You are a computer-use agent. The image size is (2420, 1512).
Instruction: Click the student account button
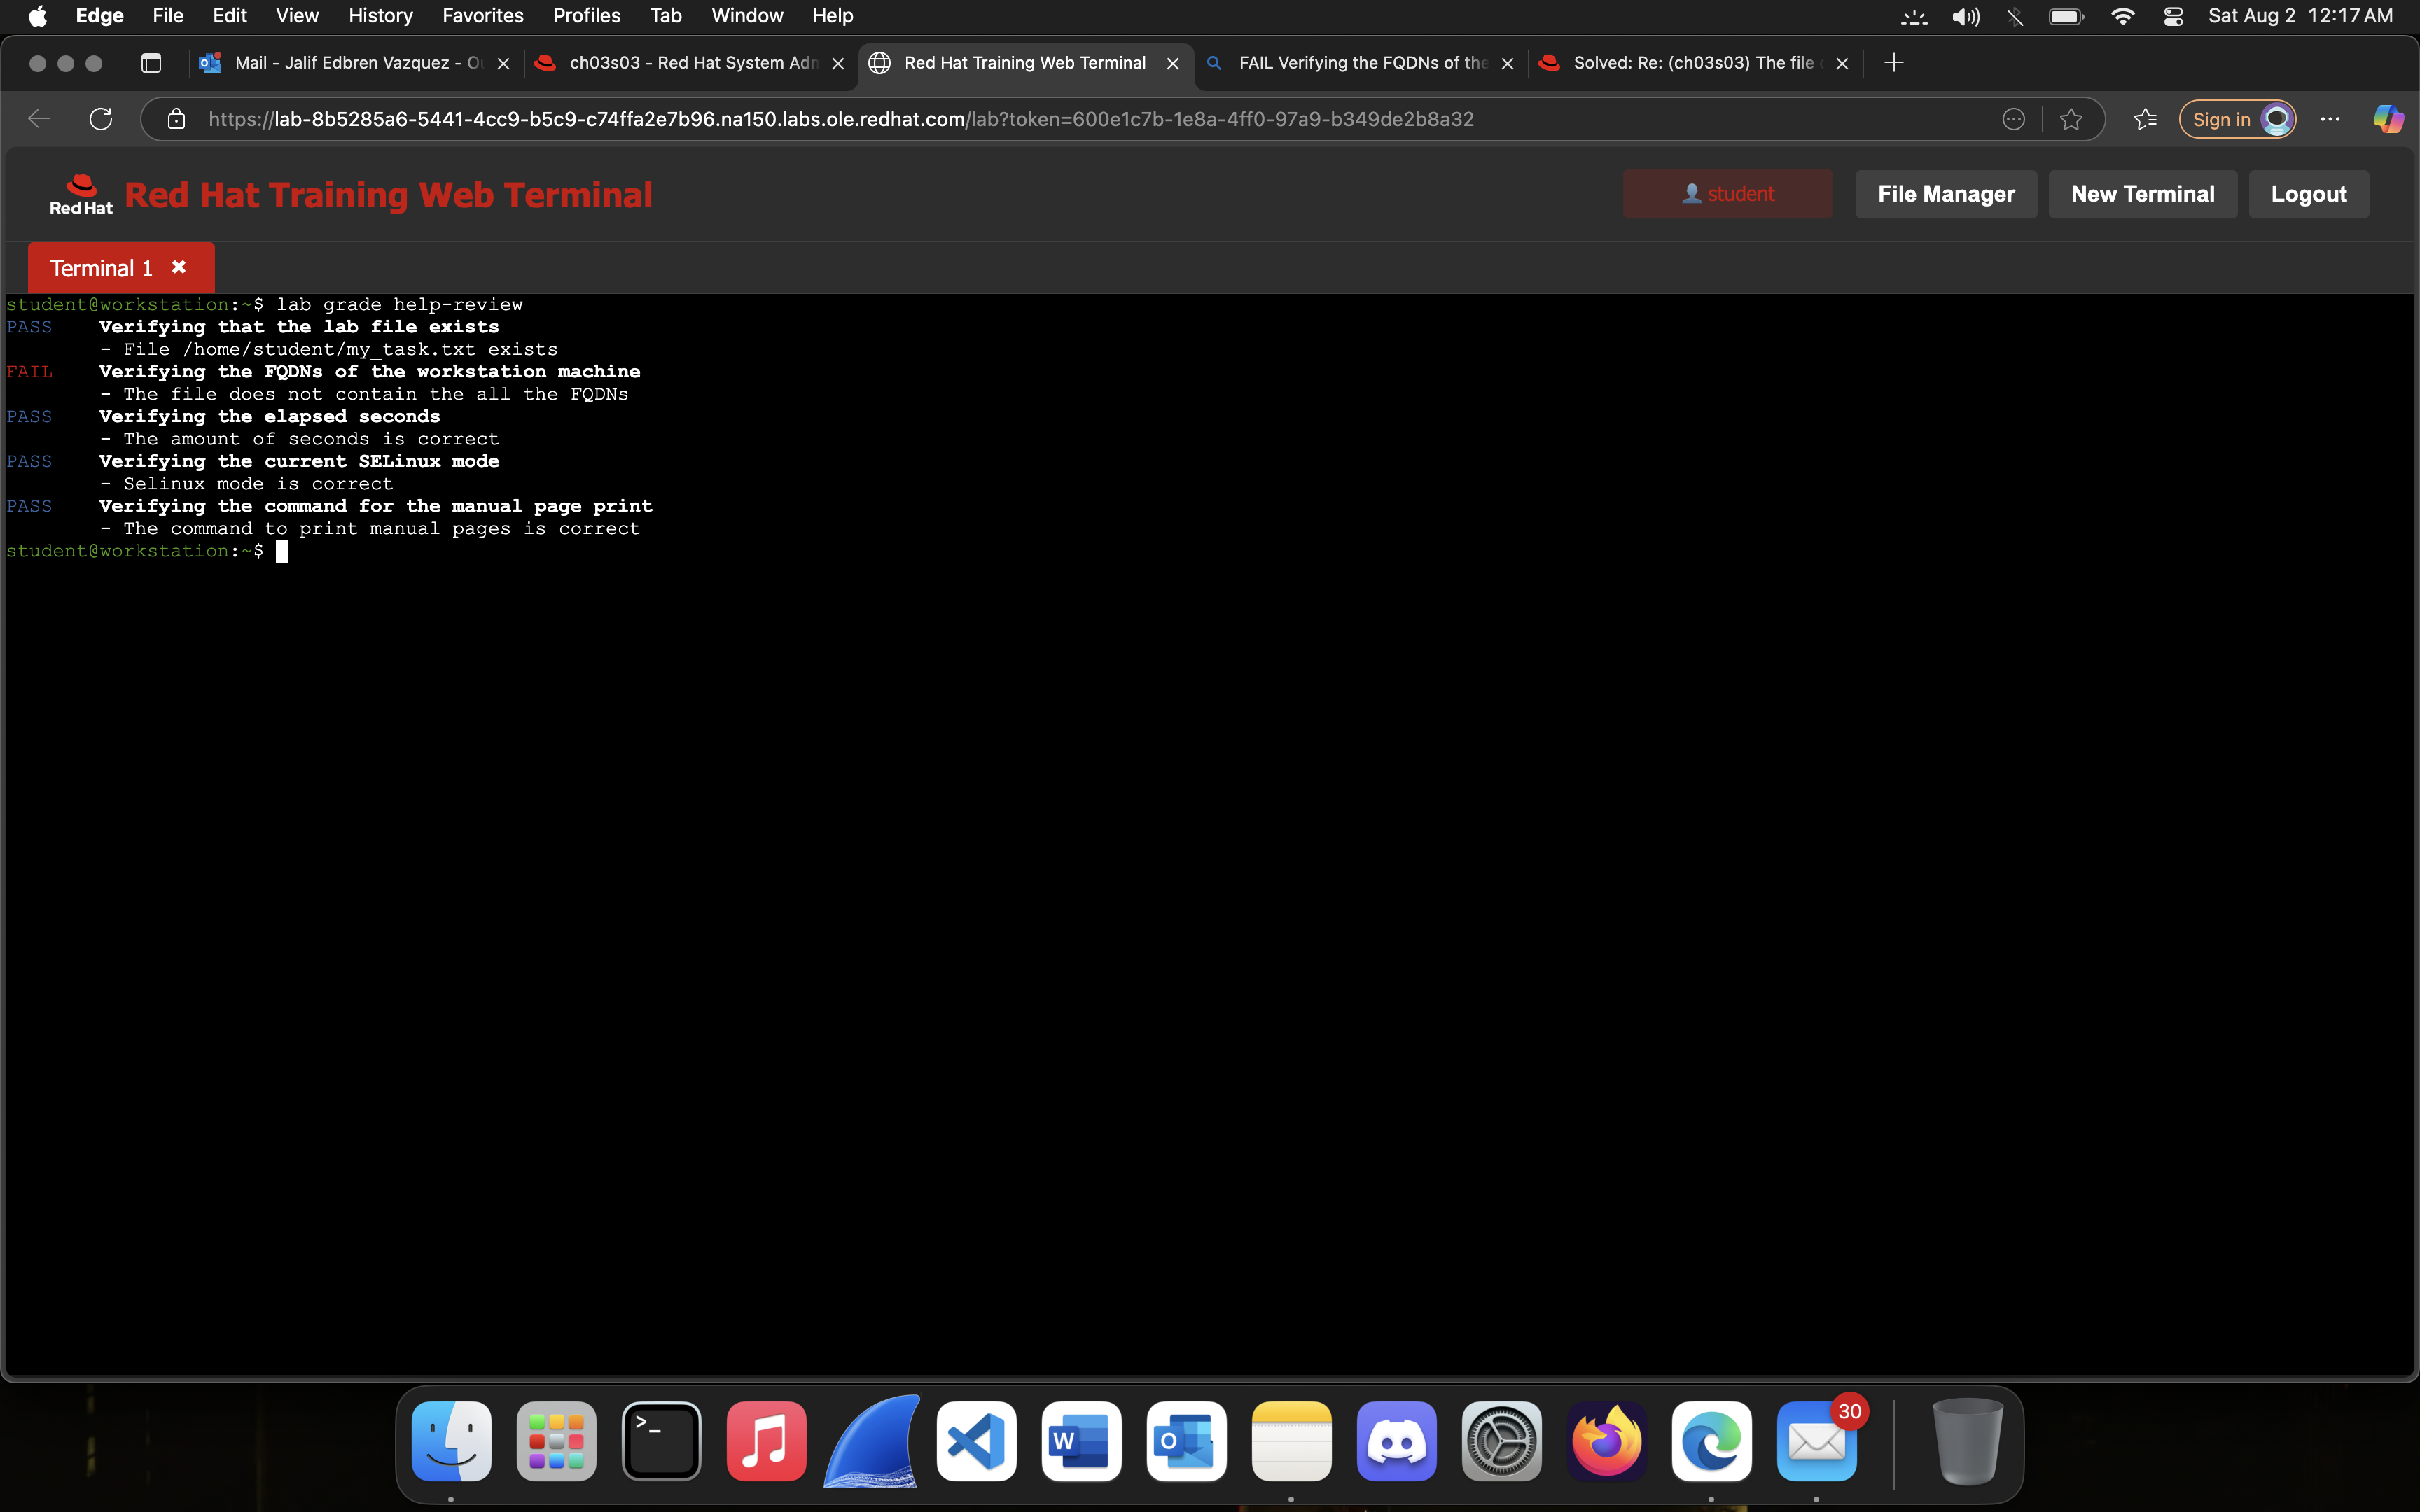pos(1727,193)
